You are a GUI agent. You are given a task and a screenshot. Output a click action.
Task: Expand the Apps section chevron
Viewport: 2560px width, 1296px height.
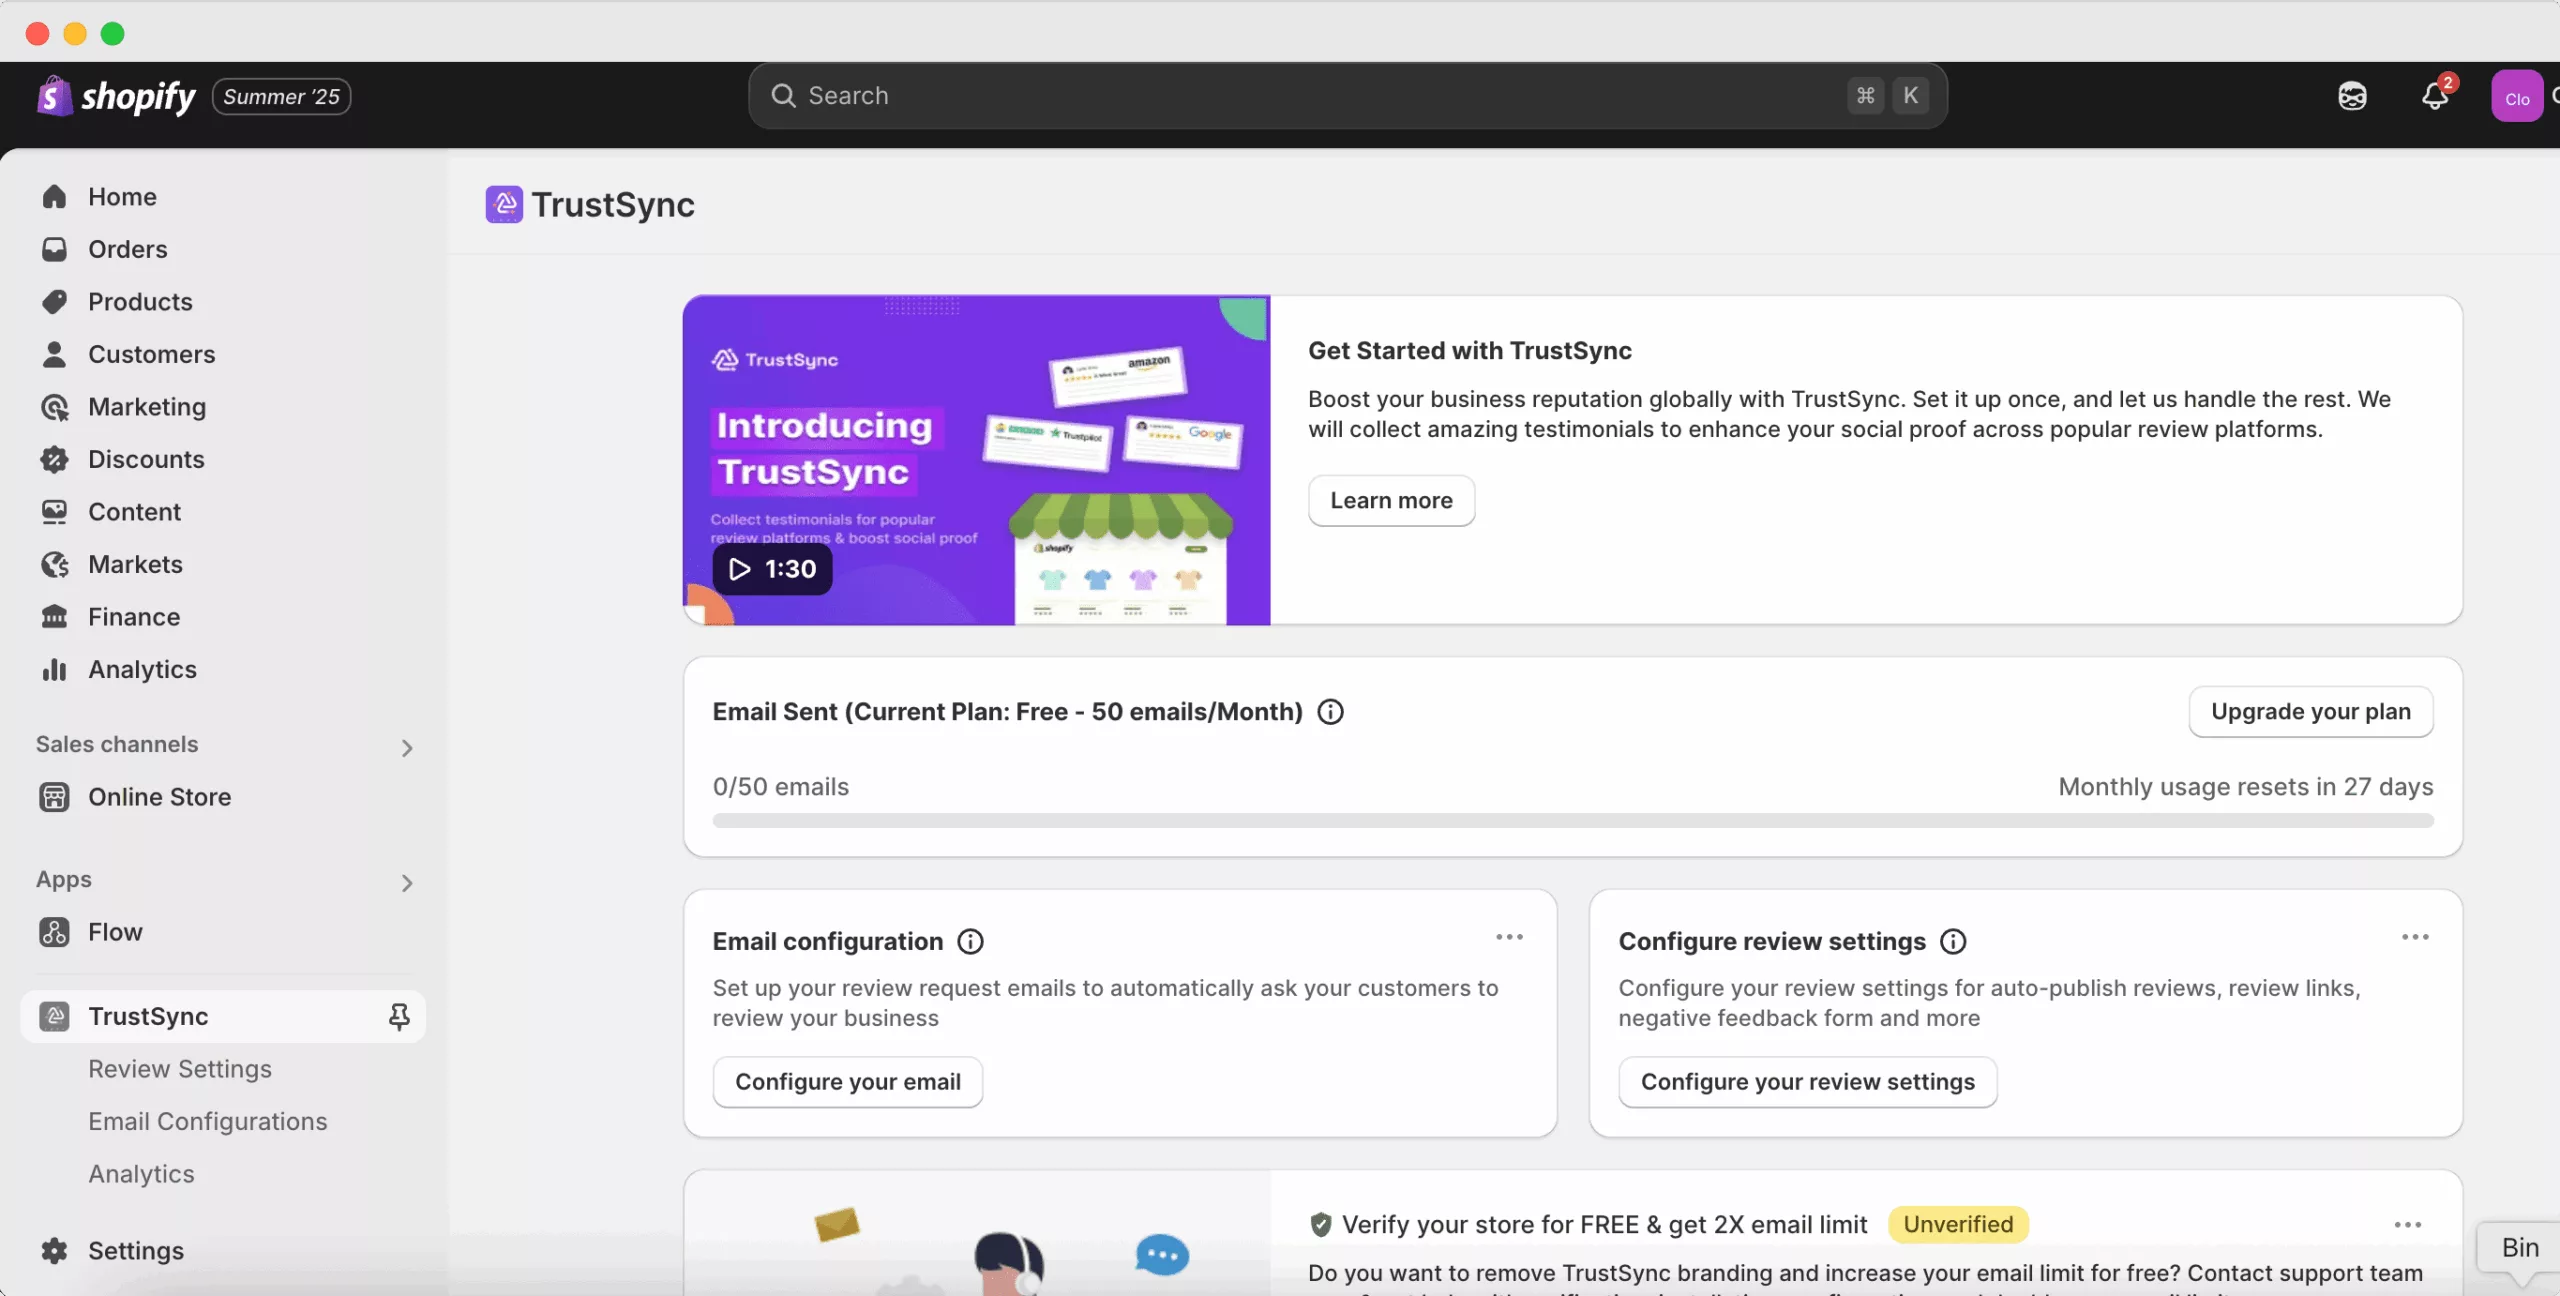[407, 882]
